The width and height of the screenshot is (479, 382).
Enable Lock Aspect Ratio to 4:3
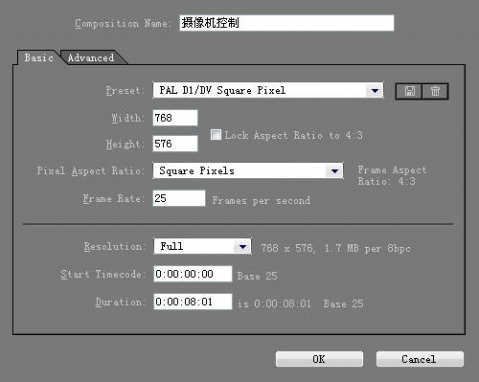click(216, 135)
